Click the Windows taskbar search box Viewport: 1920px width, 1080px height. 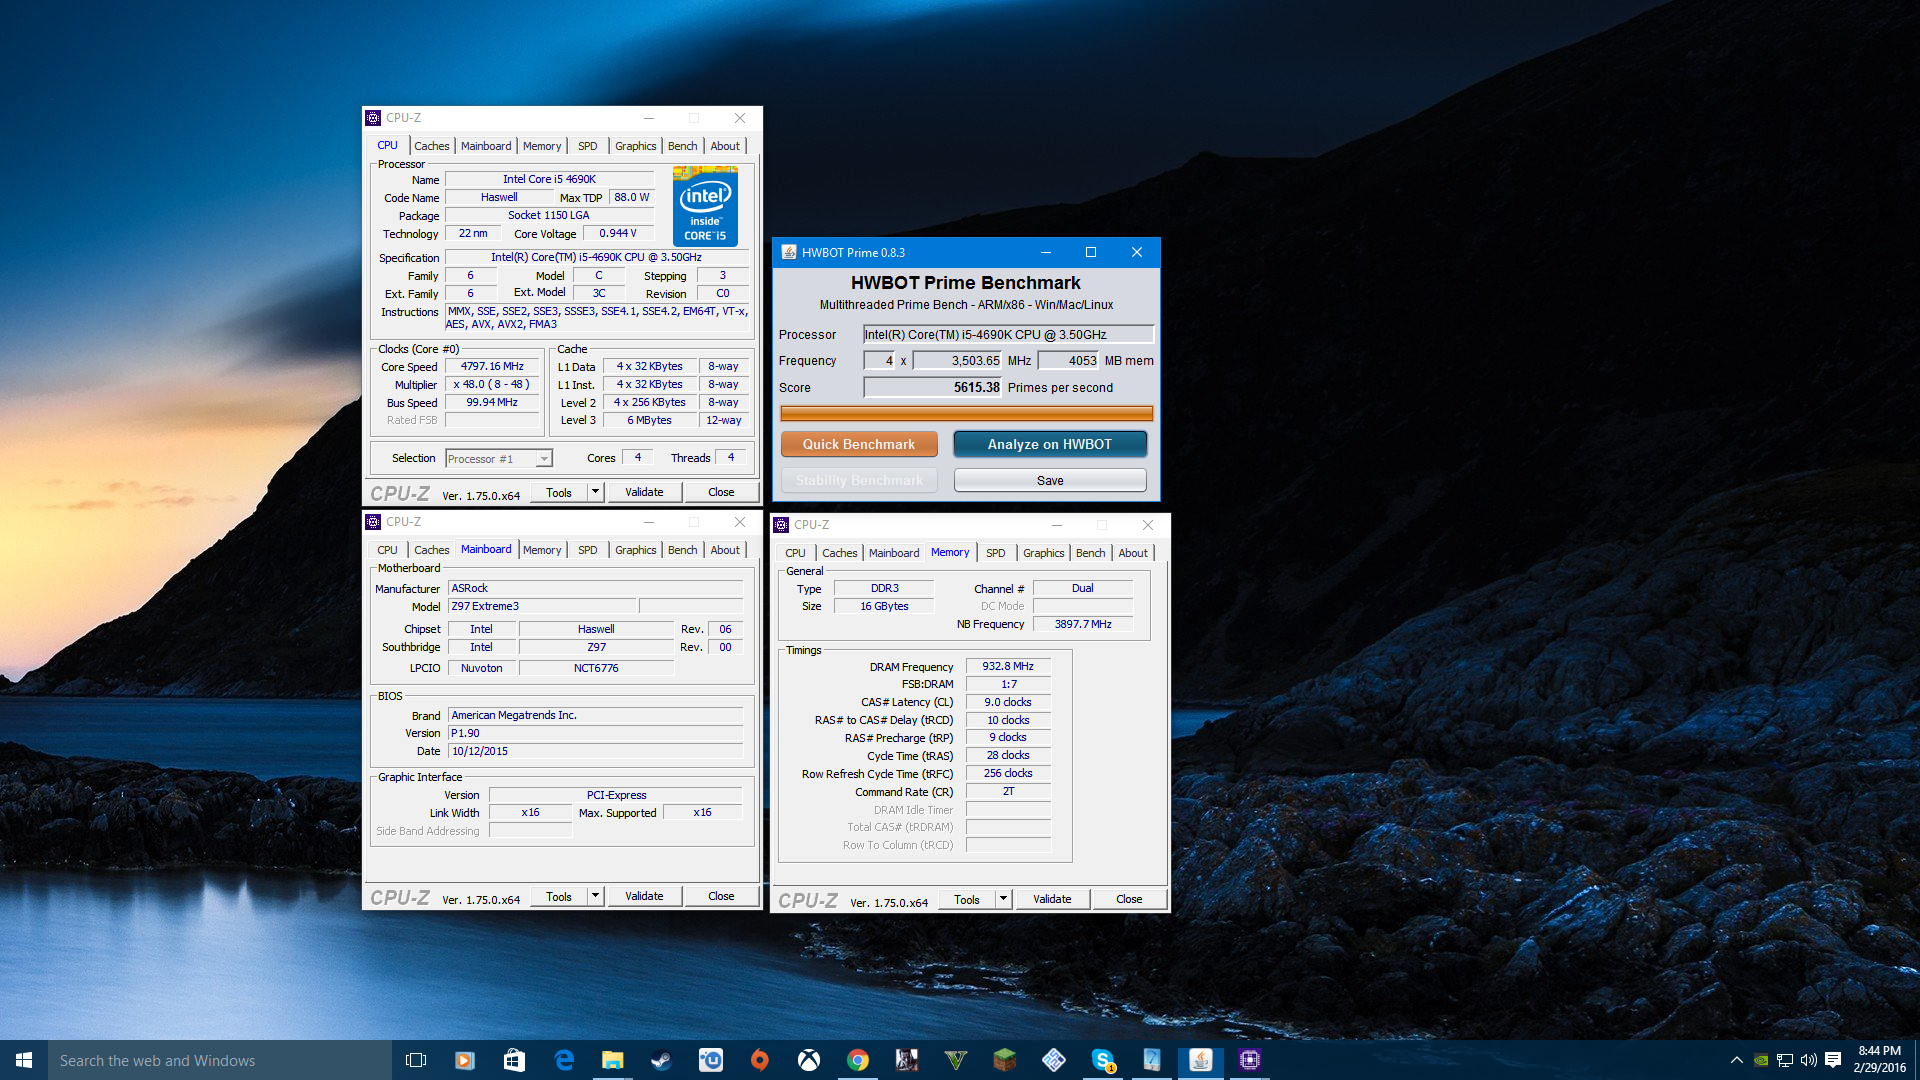[220, 1060]
